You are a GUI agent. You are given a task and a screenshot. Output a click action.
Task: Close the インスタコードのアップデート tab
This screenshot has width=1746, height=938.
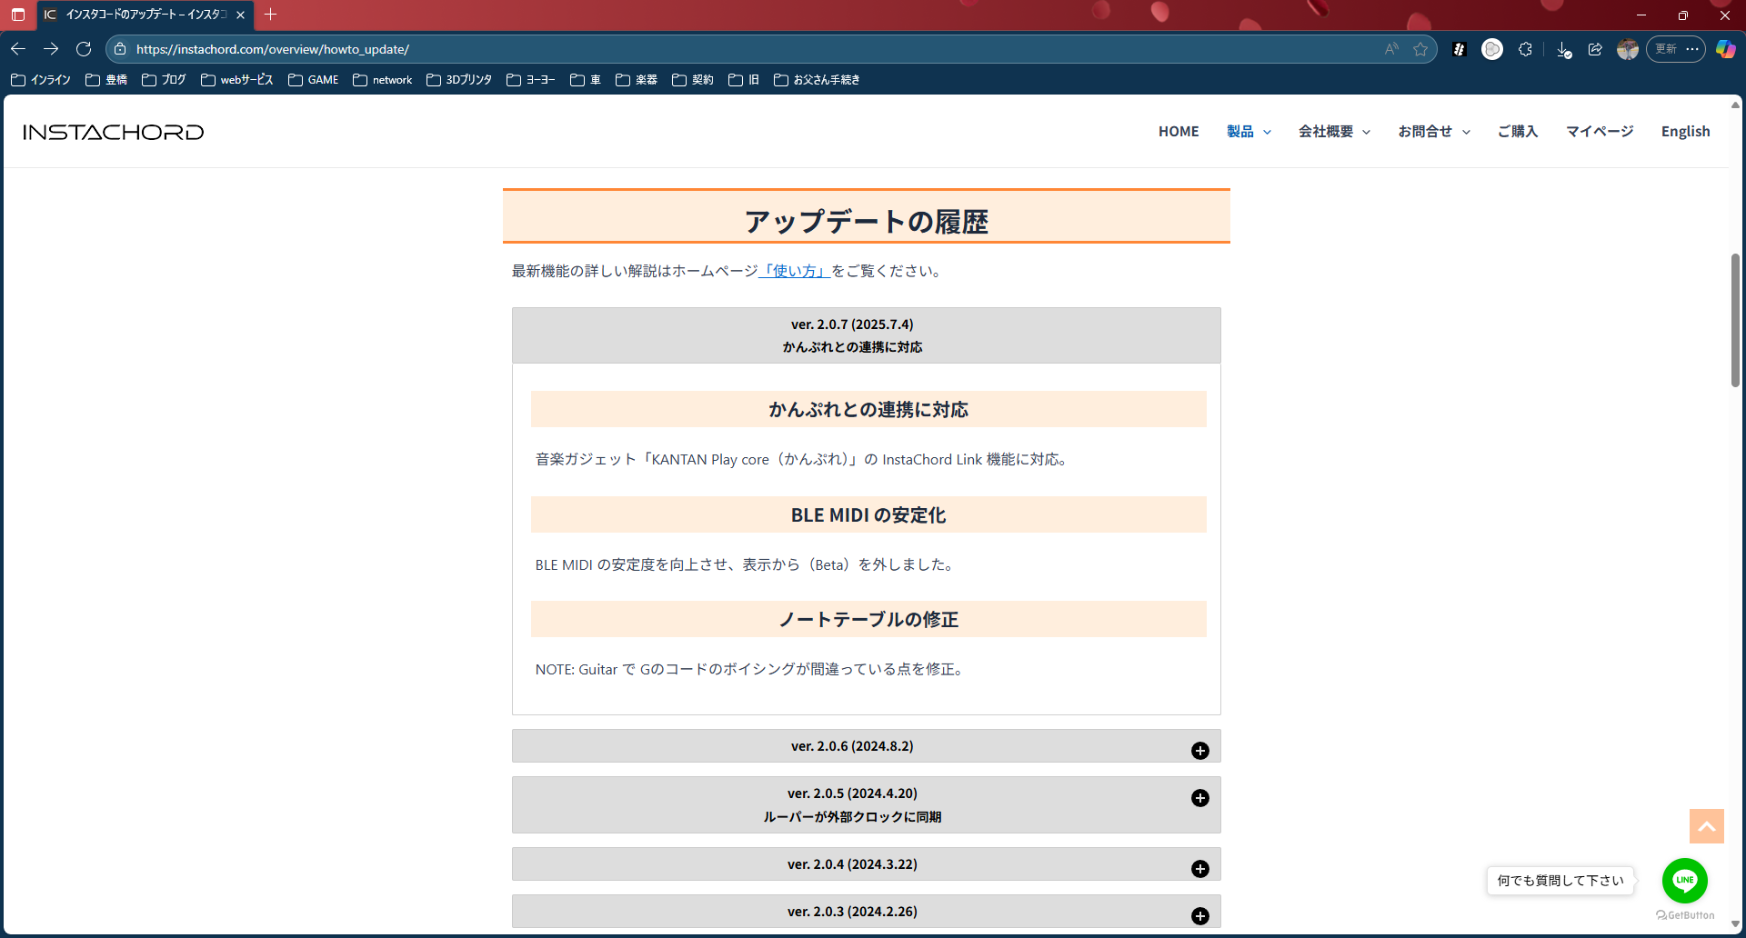pyautogui.click(x=240, y=15)
